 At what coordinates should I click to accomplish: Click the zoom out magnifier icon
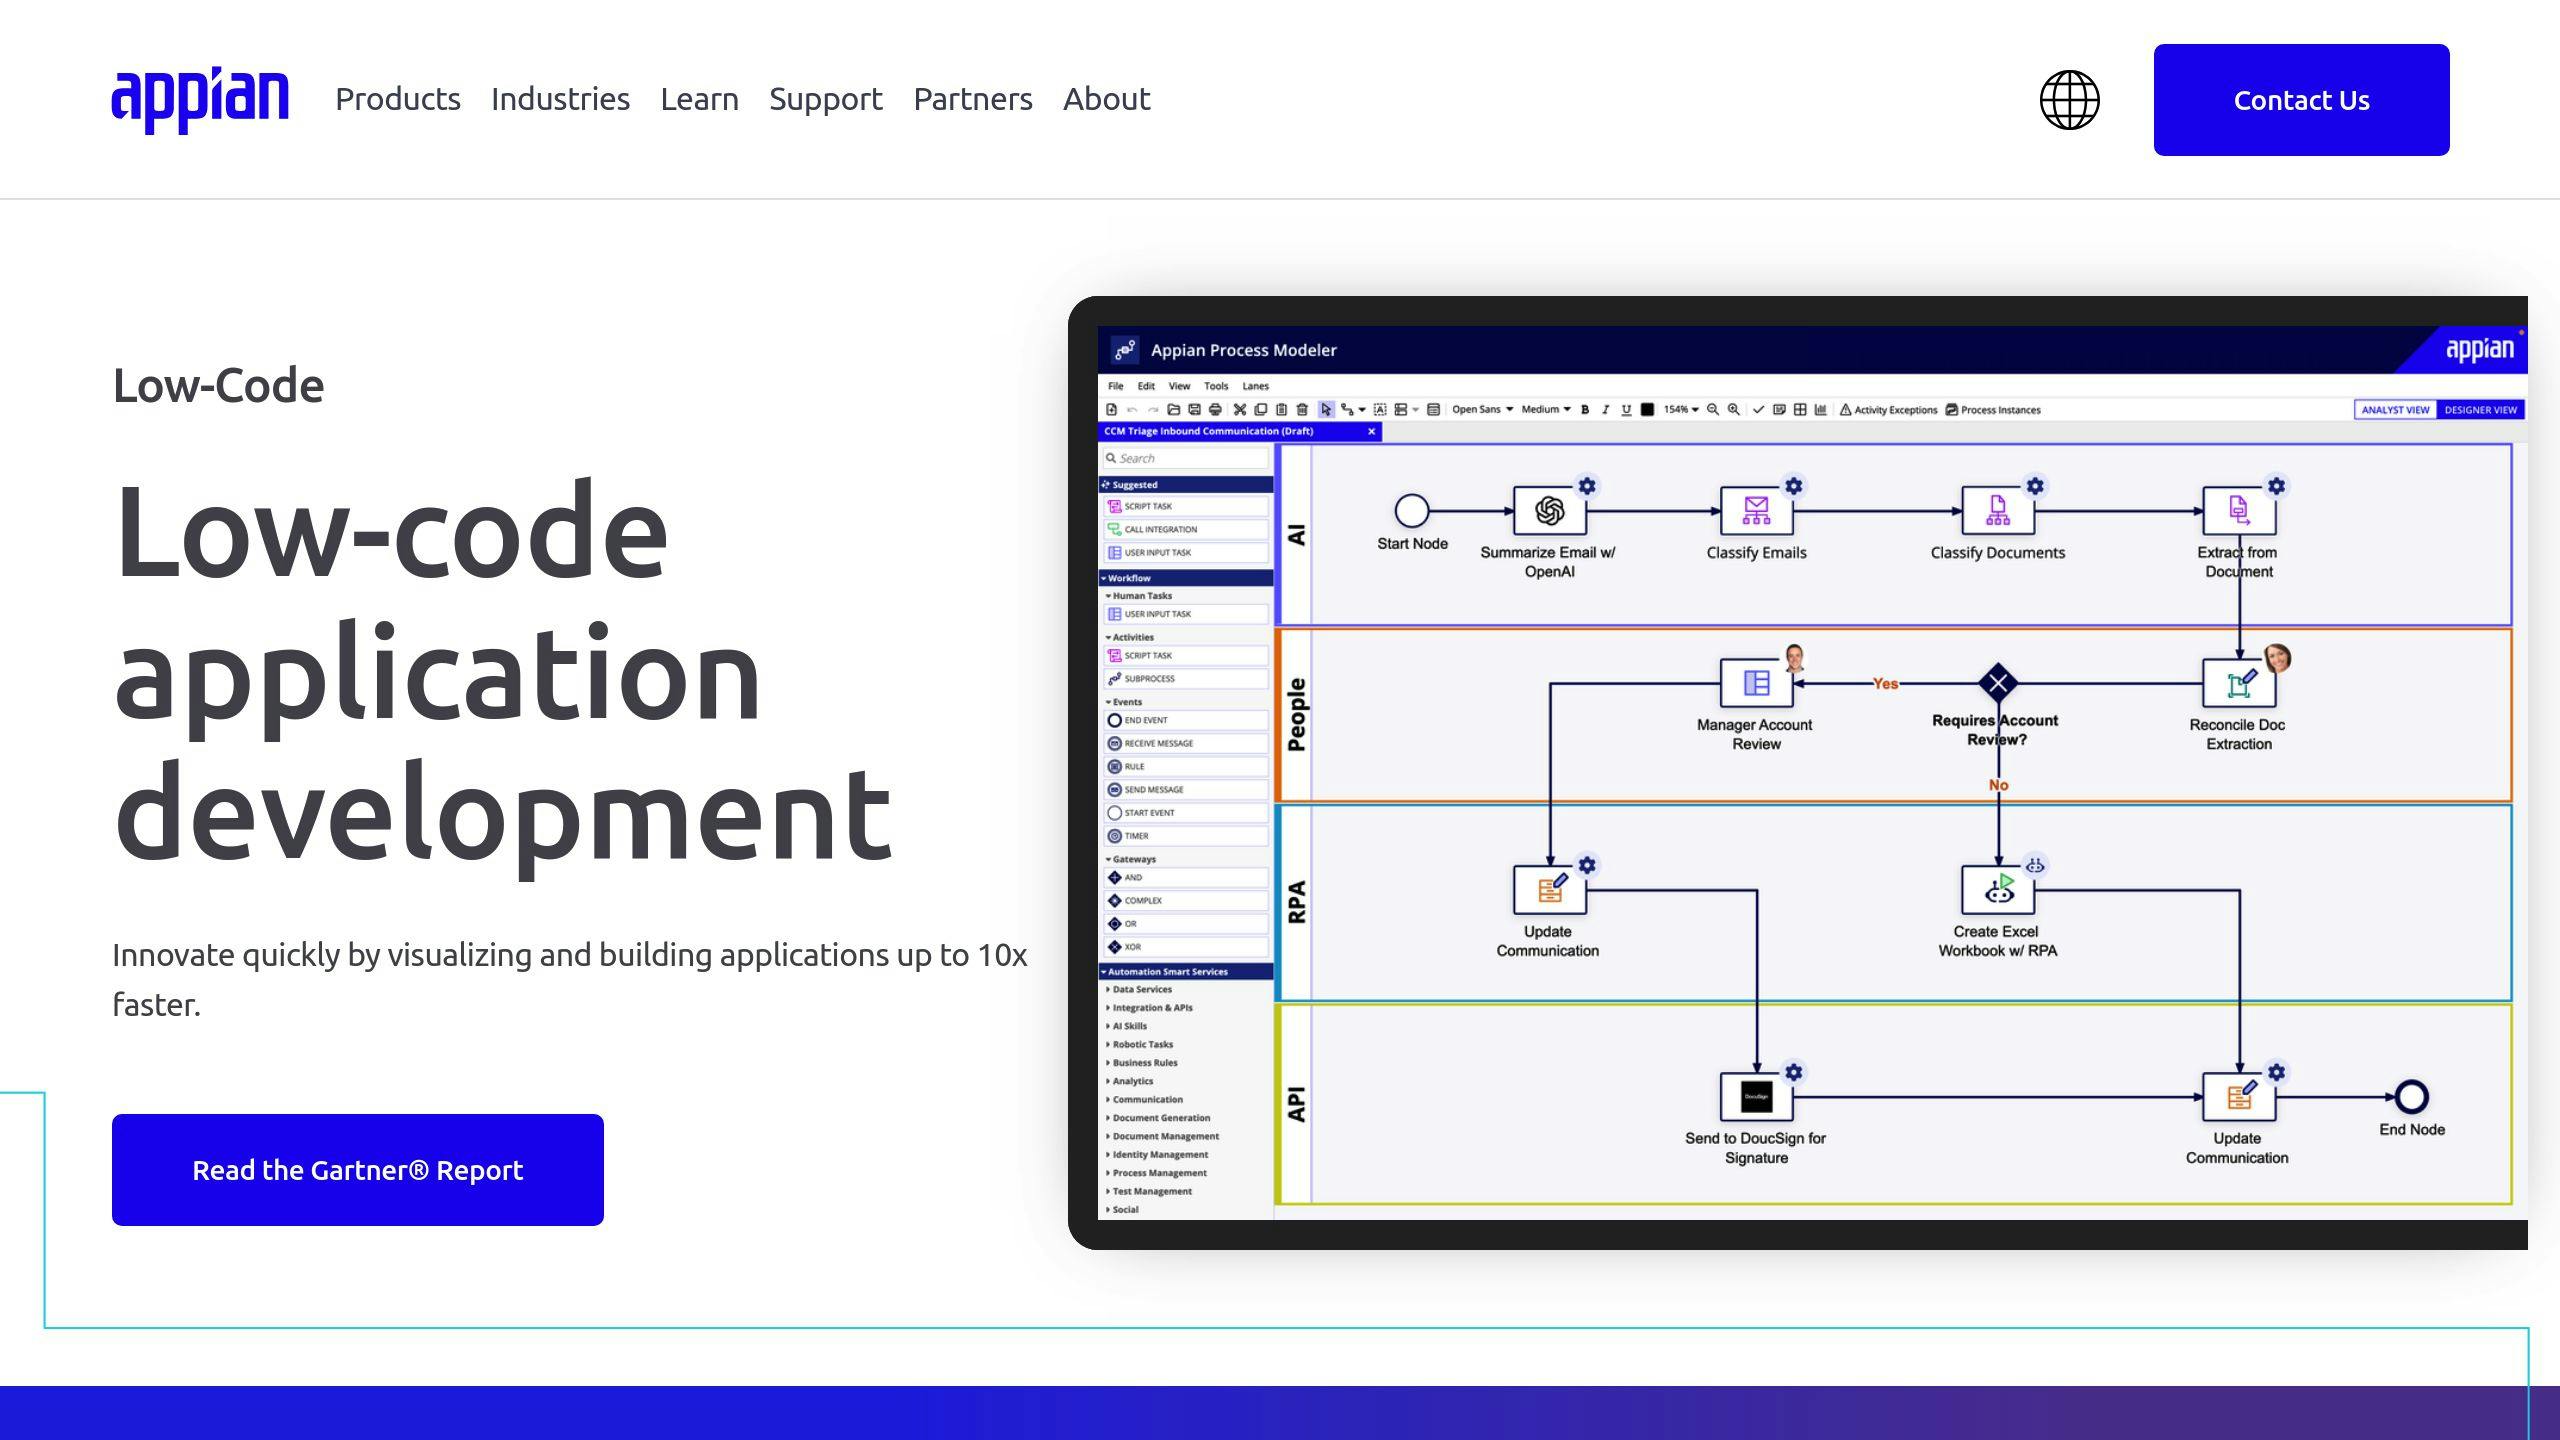[x=1713, y=409]
